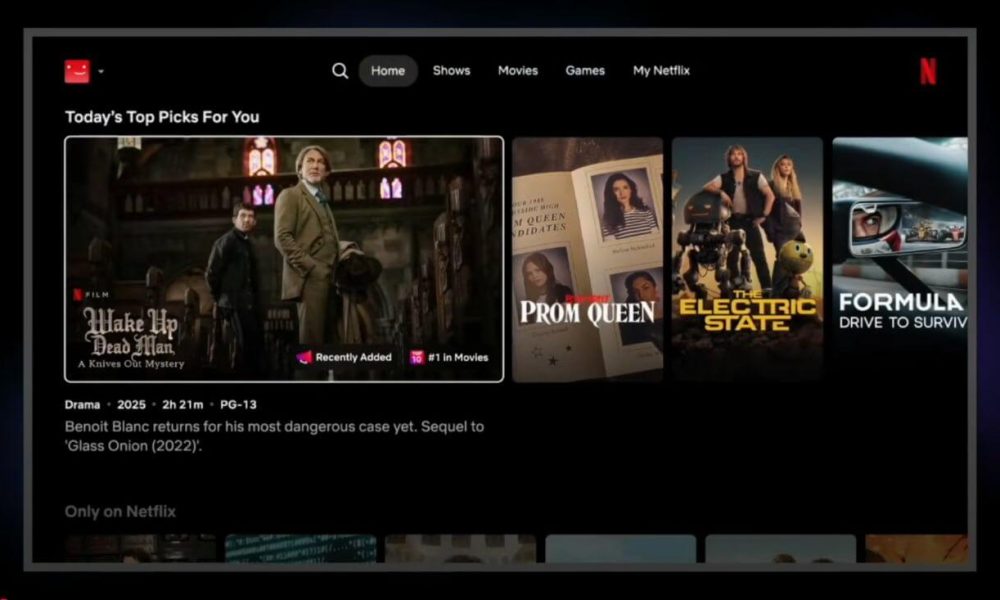Click the red smiley profile avatar
Image resolution: width=1000 pixels, height=600 pixels.
click(77, 71)
